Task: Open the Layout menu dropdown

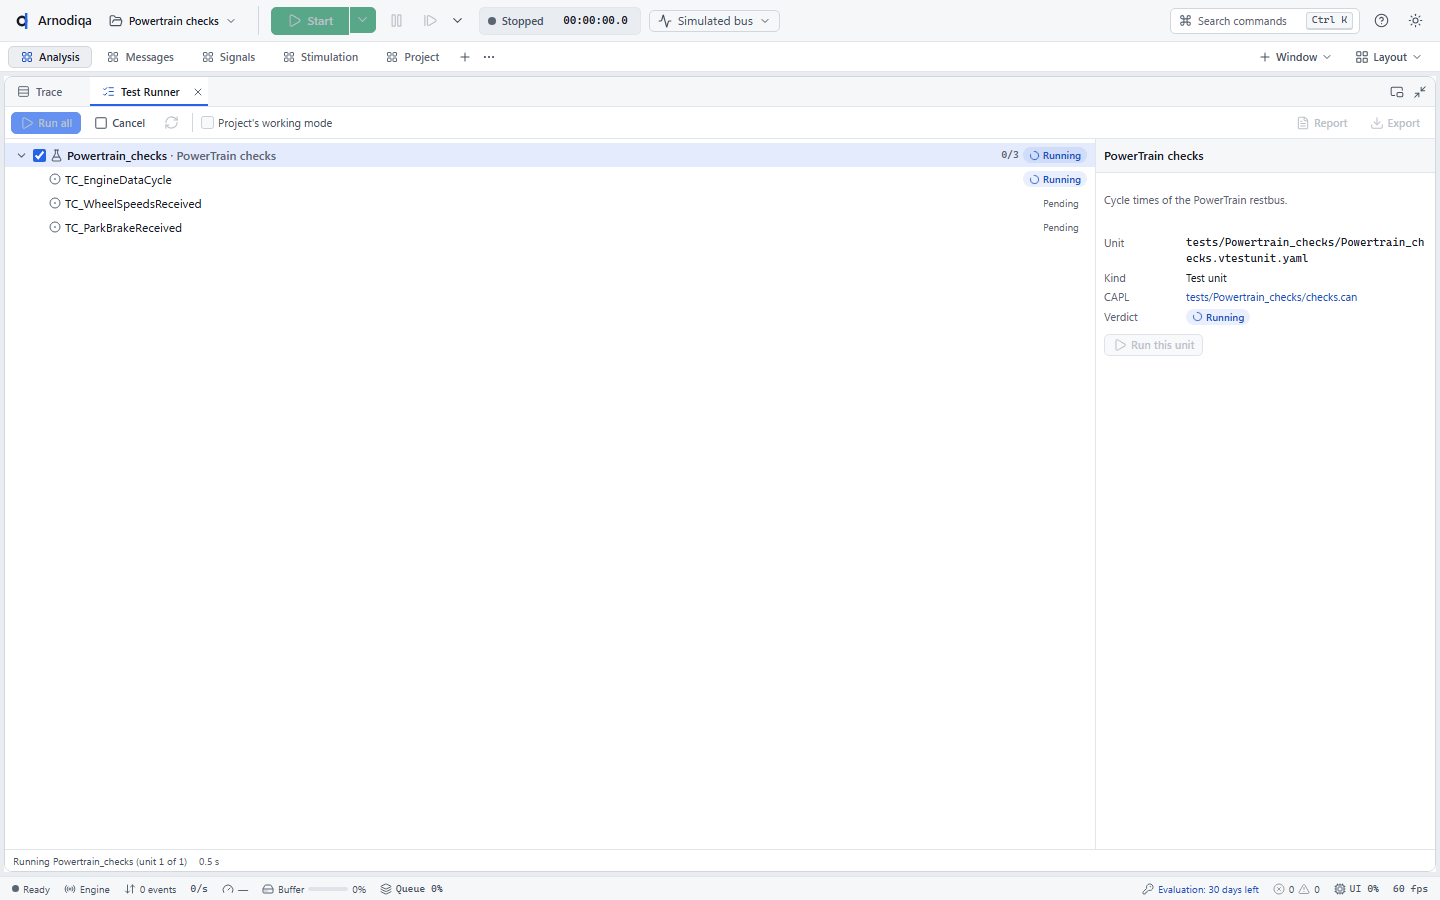Action: pyautogui.click(x=1388, y=57)
